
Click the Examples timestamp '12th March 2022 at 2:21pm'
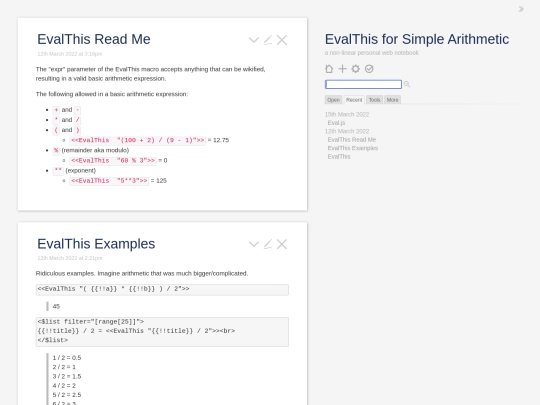(x=70, y=258)
